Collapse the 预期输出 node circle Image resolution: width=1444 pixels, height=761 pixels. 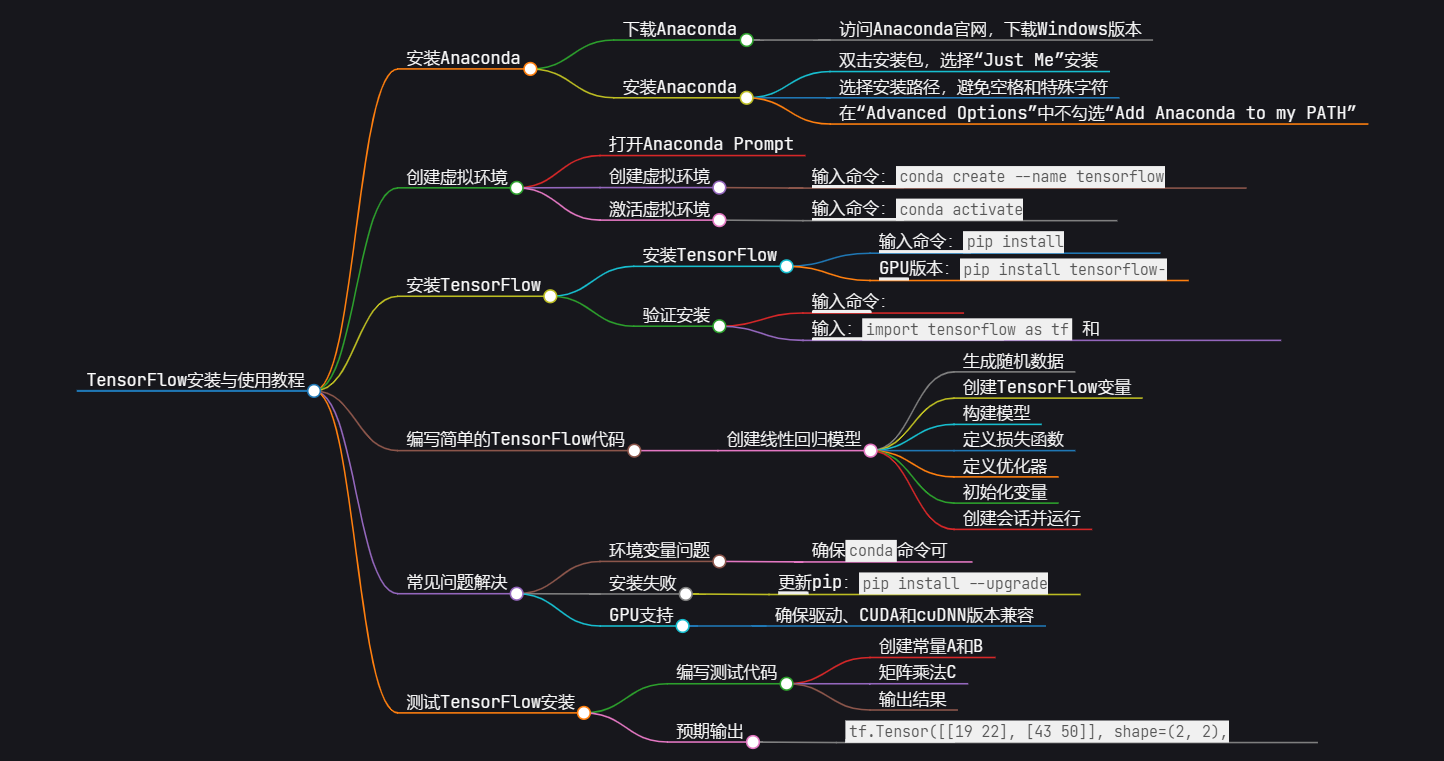[x=753, y=742]
